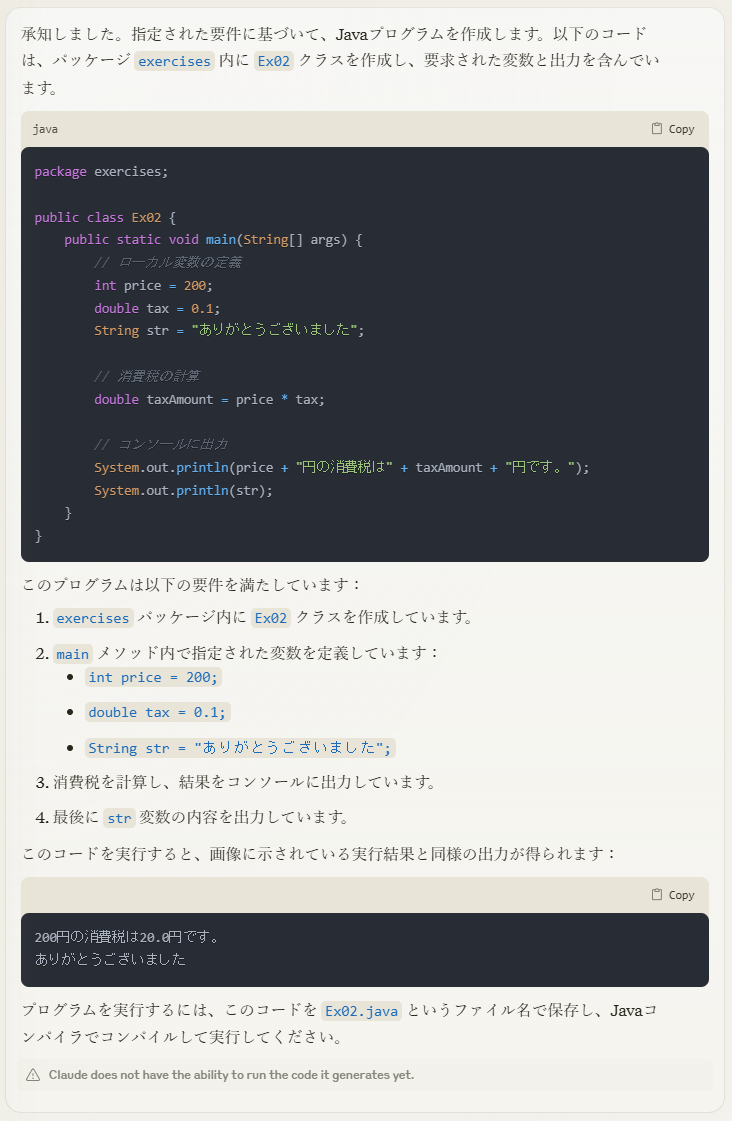This screenshot has height=1121, width=732.
Task: Click the 'java' language label on the code header
Action: [x=45, y=129]
